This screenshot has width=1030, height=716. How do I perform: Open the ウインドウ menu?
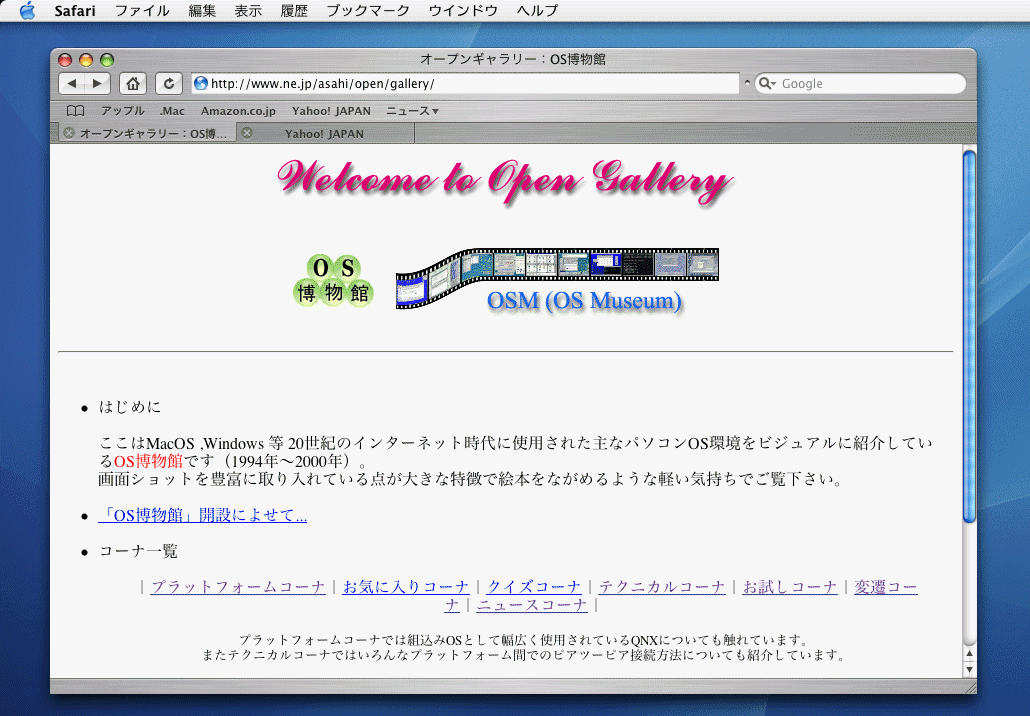click(463, 11)
